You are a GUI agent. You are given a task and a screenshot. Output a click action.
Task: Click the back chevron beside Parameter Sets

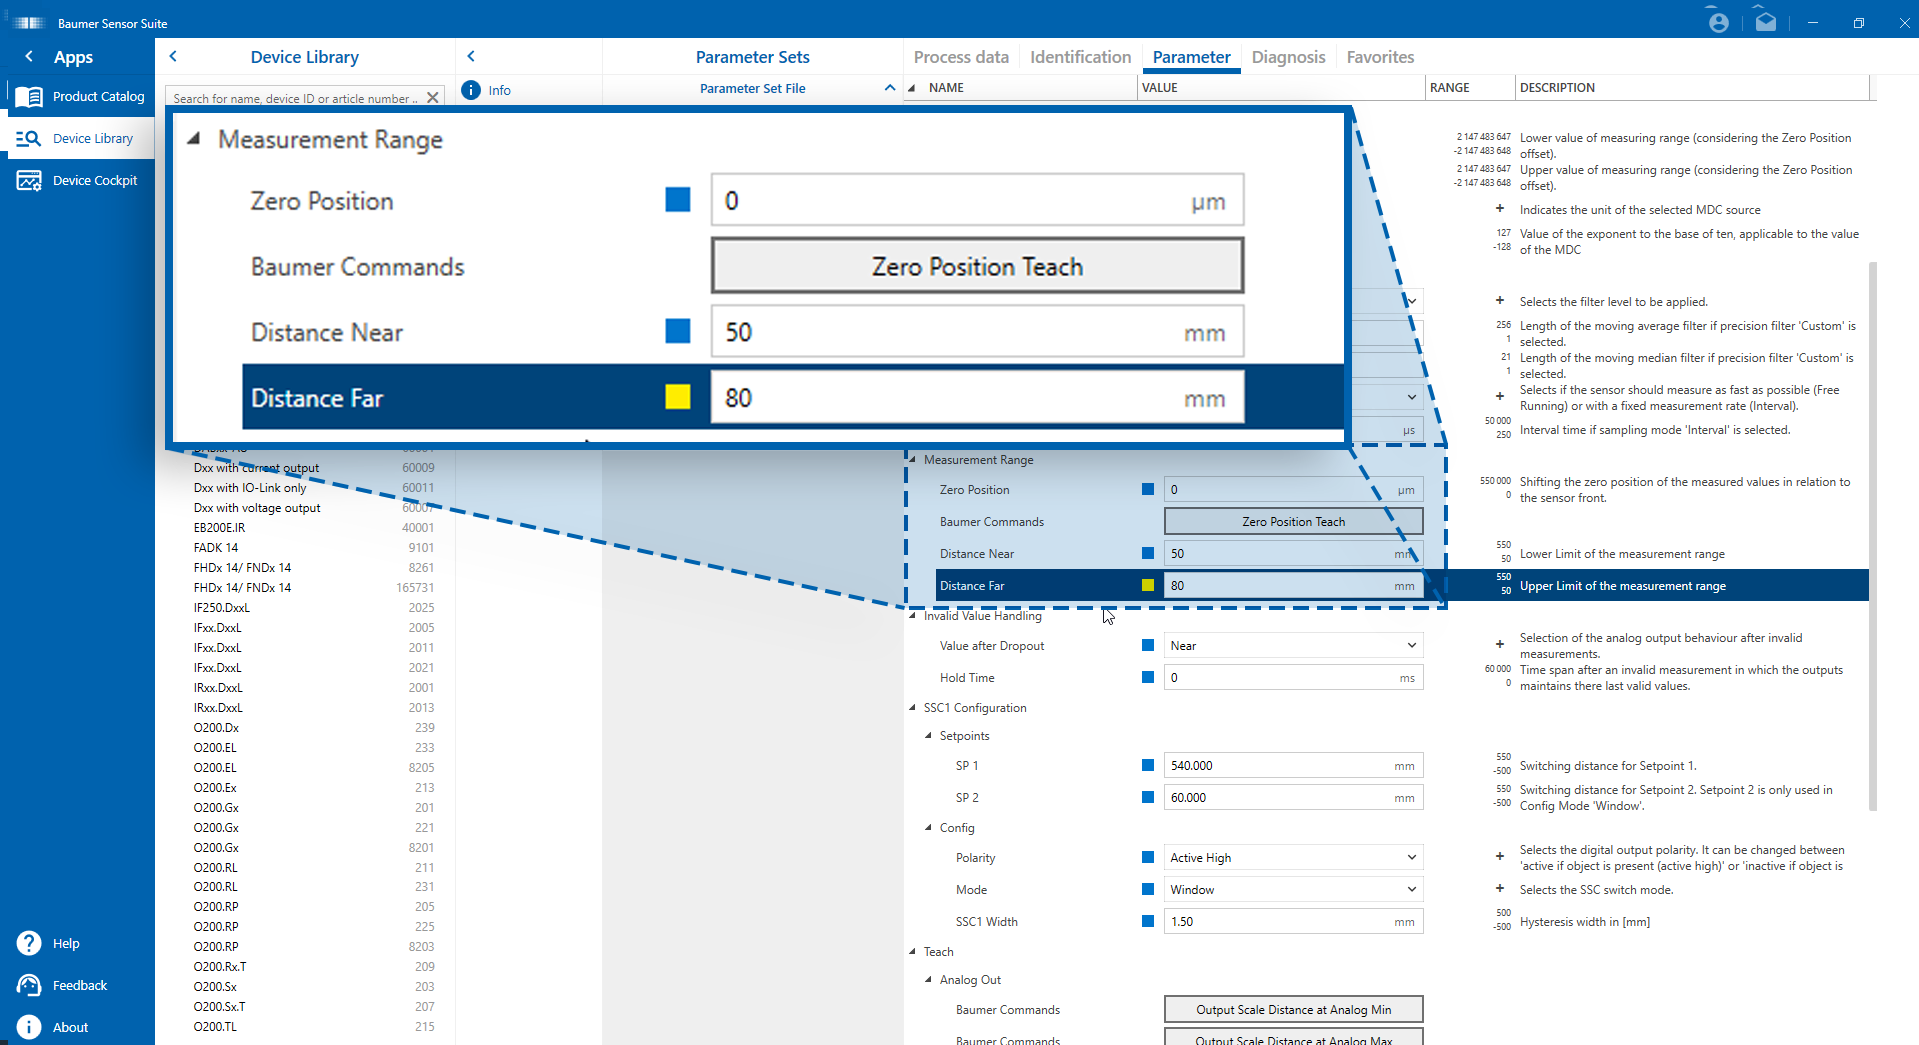471,56
